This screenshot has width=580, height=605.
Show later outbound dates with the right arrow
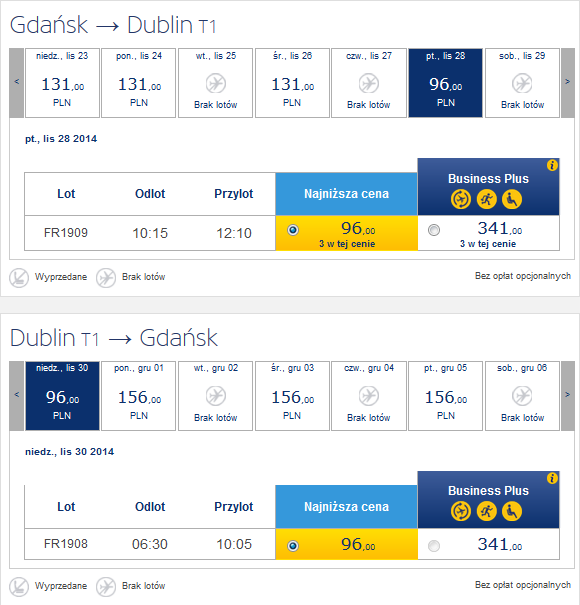[568, 83]
